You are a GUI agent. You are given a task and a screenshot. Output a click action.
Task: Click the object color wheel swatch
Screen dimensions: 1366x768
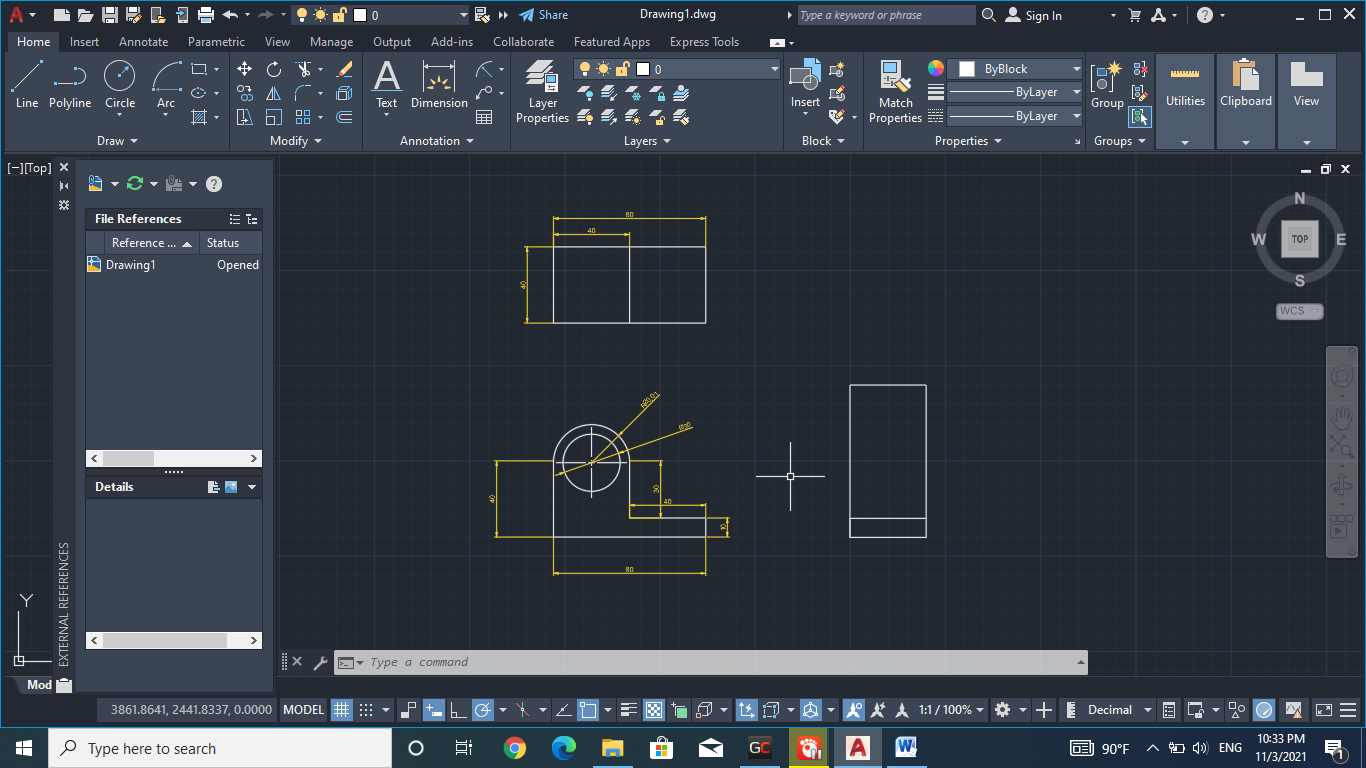coord(935,69)
